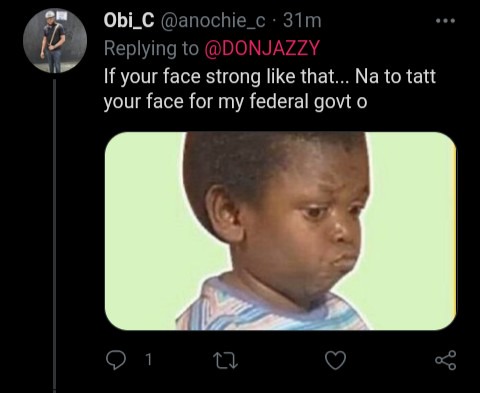Click the display name Obi_C
The height and width of the screenshot is (393, 480).
pyautogui.click(x=129, y=21)
